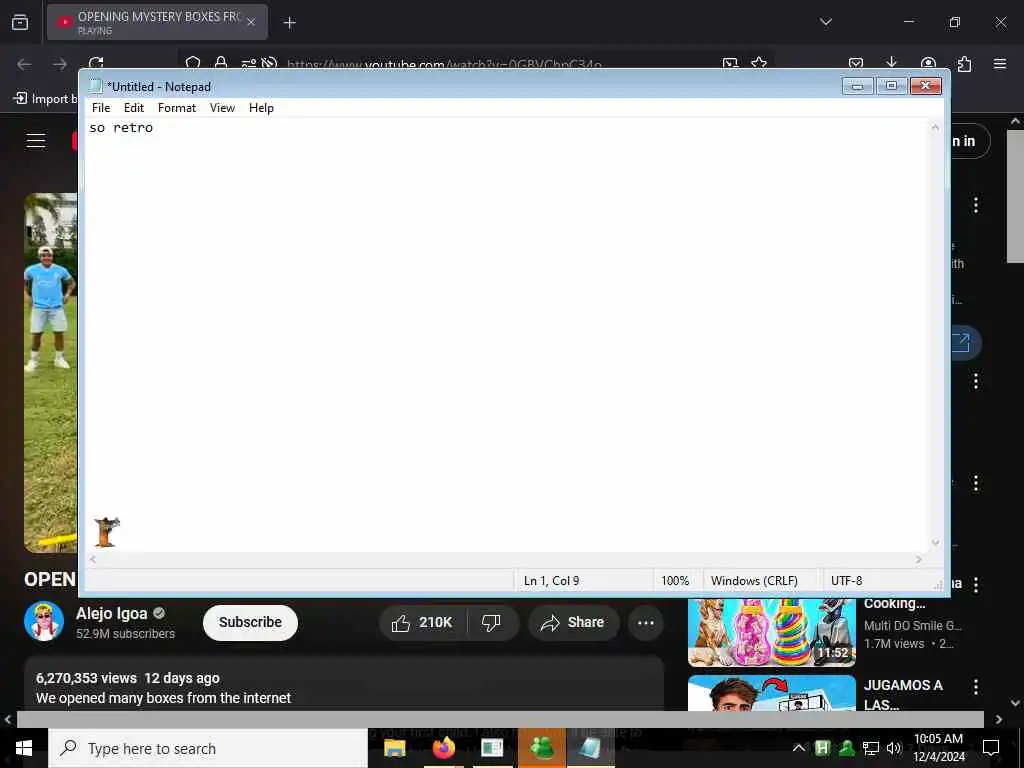The height and width of the screenshot is (768, 1024).
Task: Click the 6,270,353 views description text
Action: coord(86,678)
